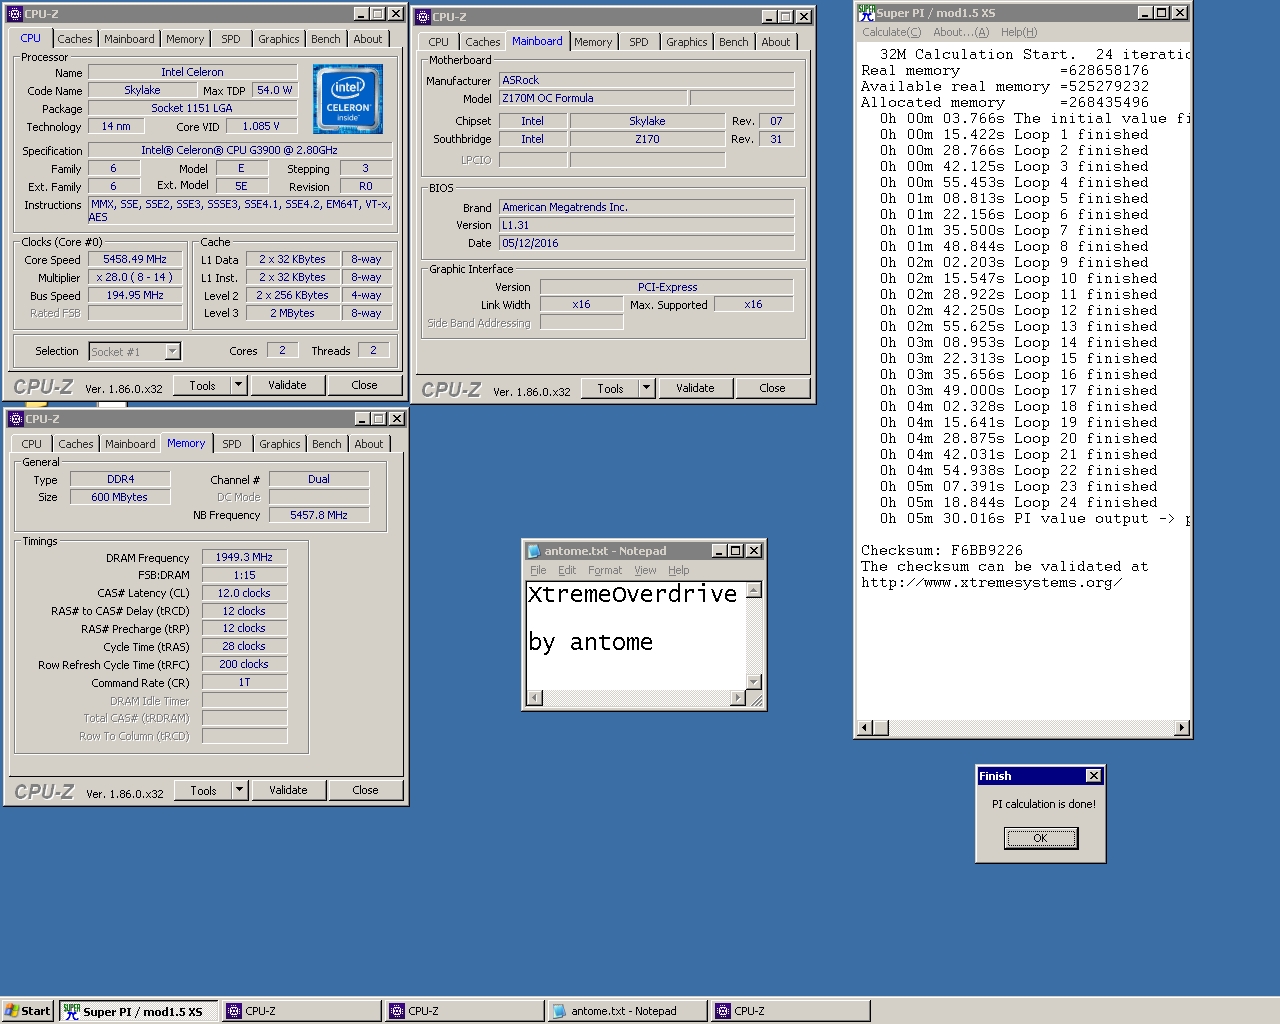Click the Tools button in the CPU window
The width and height of the screenshot is (1280, 1024).
pyautogui.click(x=203, y=385)
